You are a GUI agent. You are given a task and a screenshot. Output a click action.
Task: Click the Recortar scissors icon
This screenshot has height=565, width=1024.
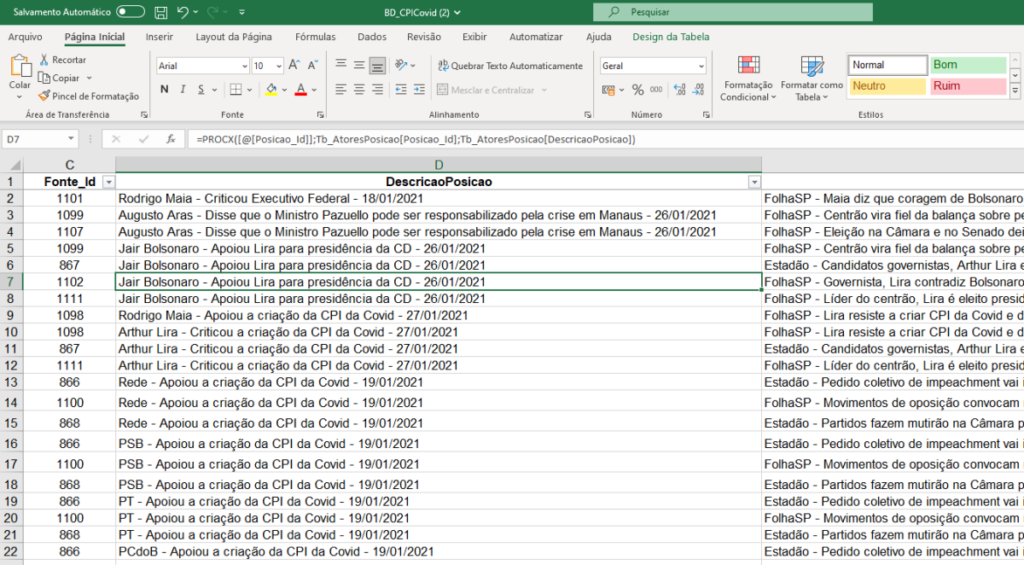[45, 60]
